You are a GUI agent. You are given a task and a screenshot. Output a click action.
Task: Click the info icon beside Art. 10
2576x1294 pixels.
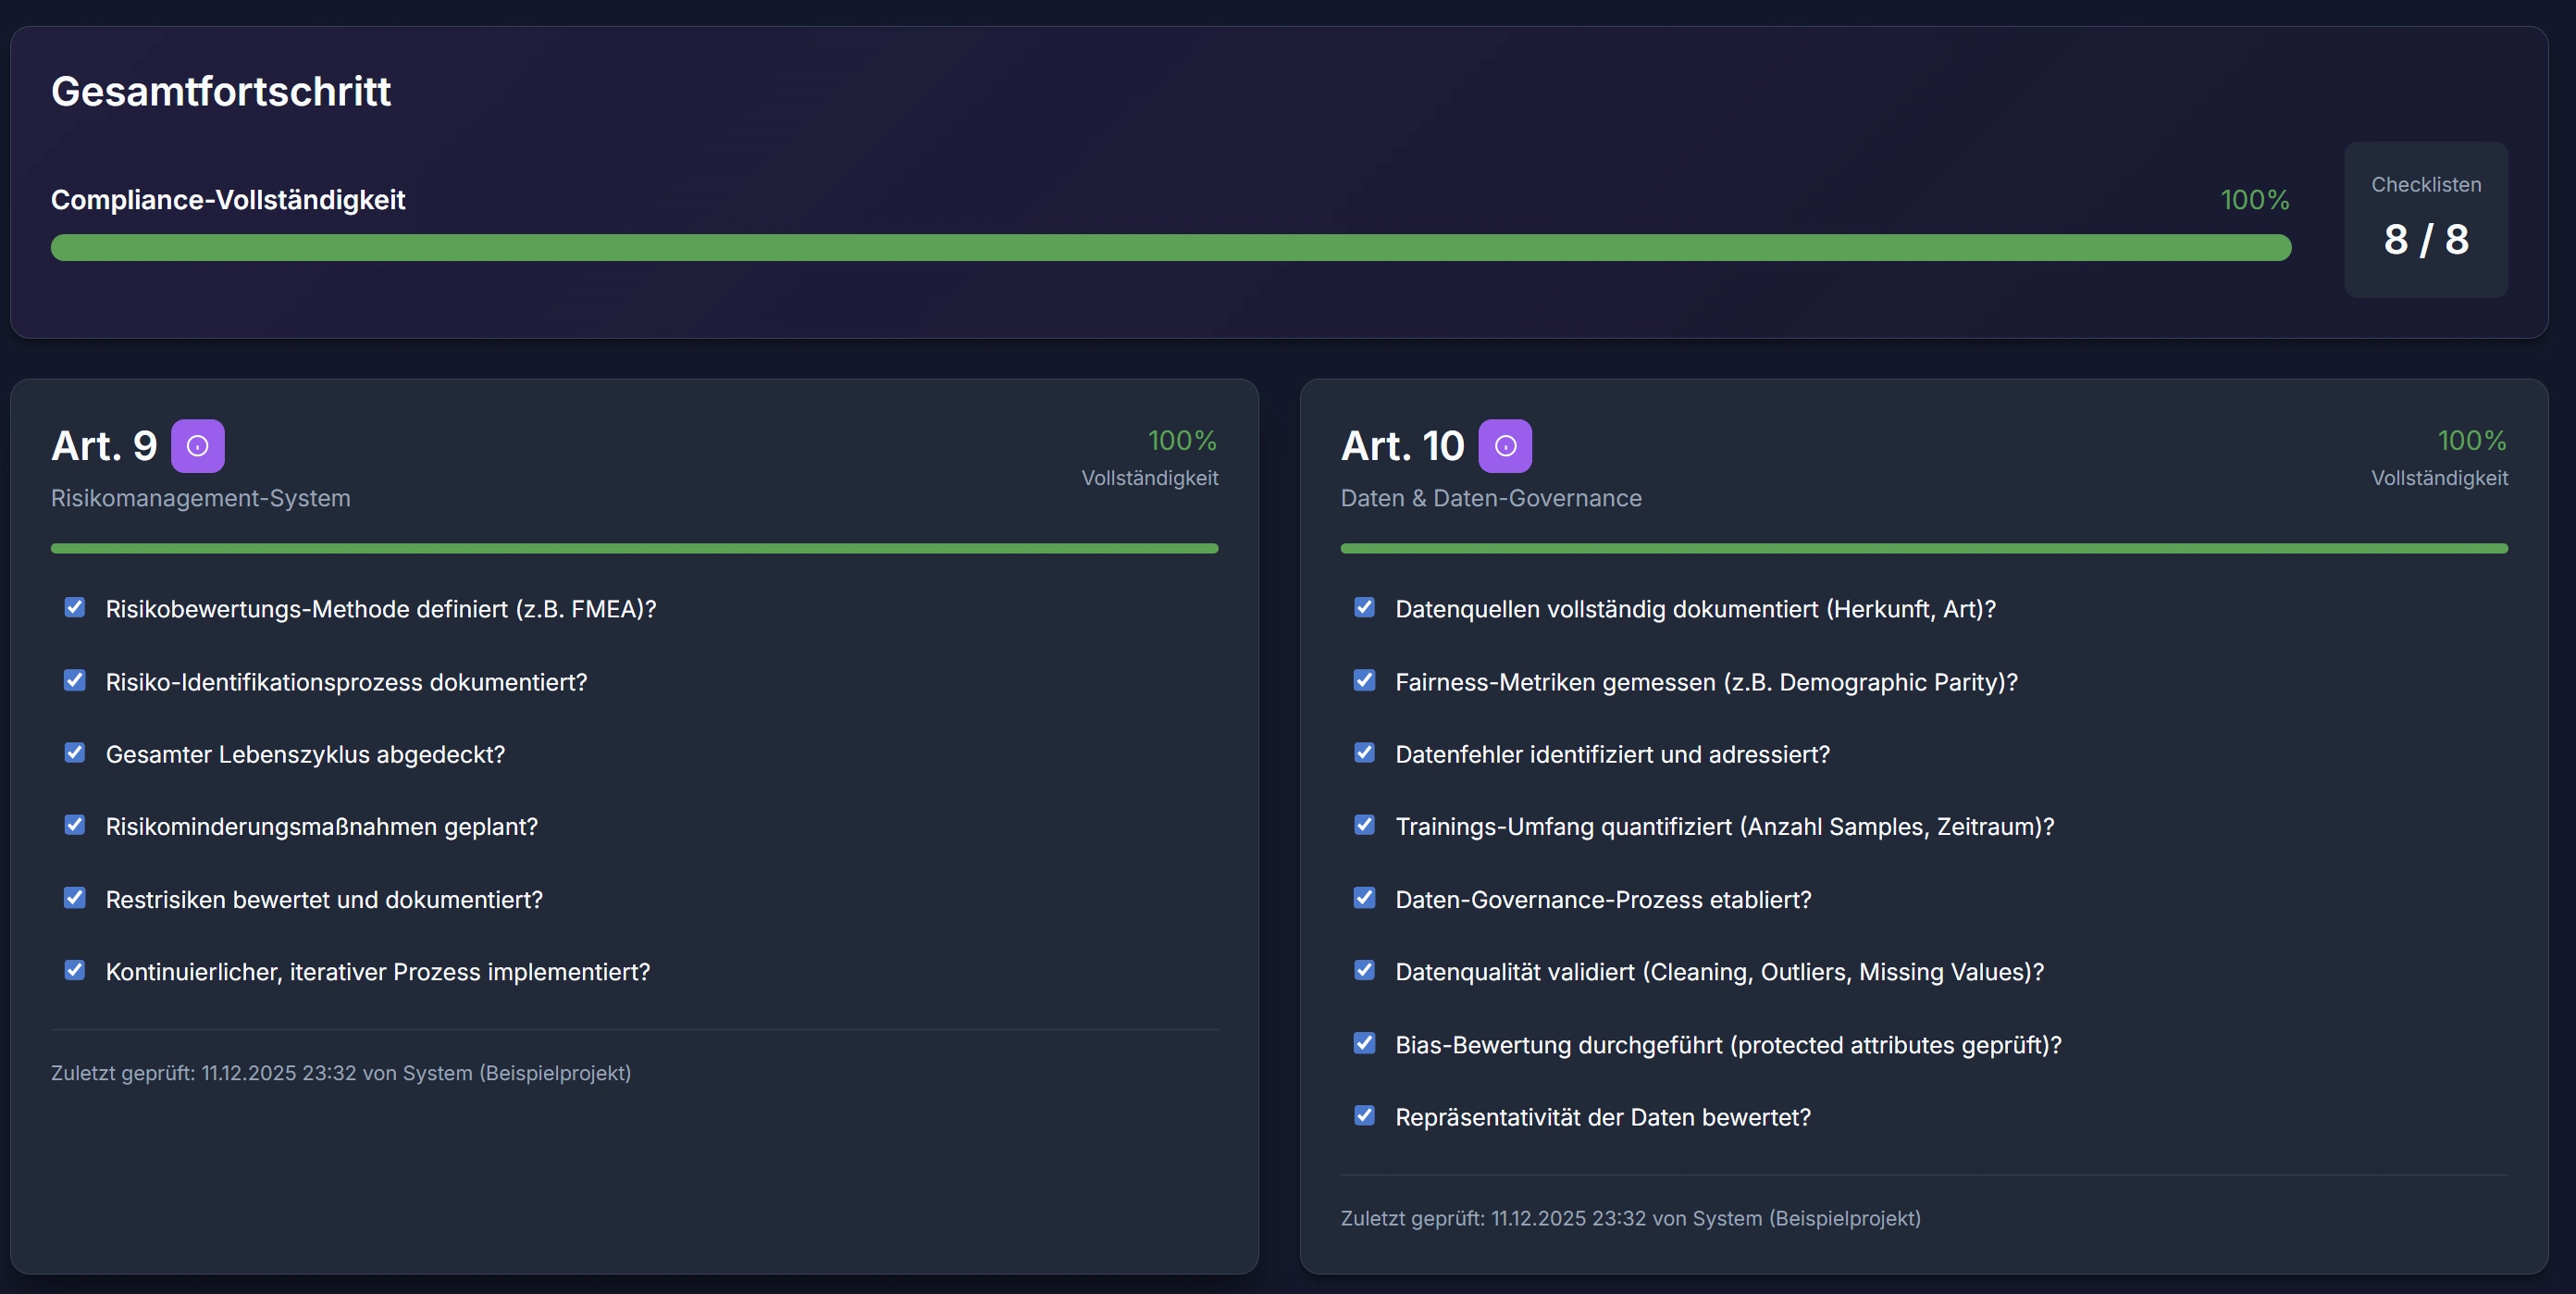(1505, 446)
